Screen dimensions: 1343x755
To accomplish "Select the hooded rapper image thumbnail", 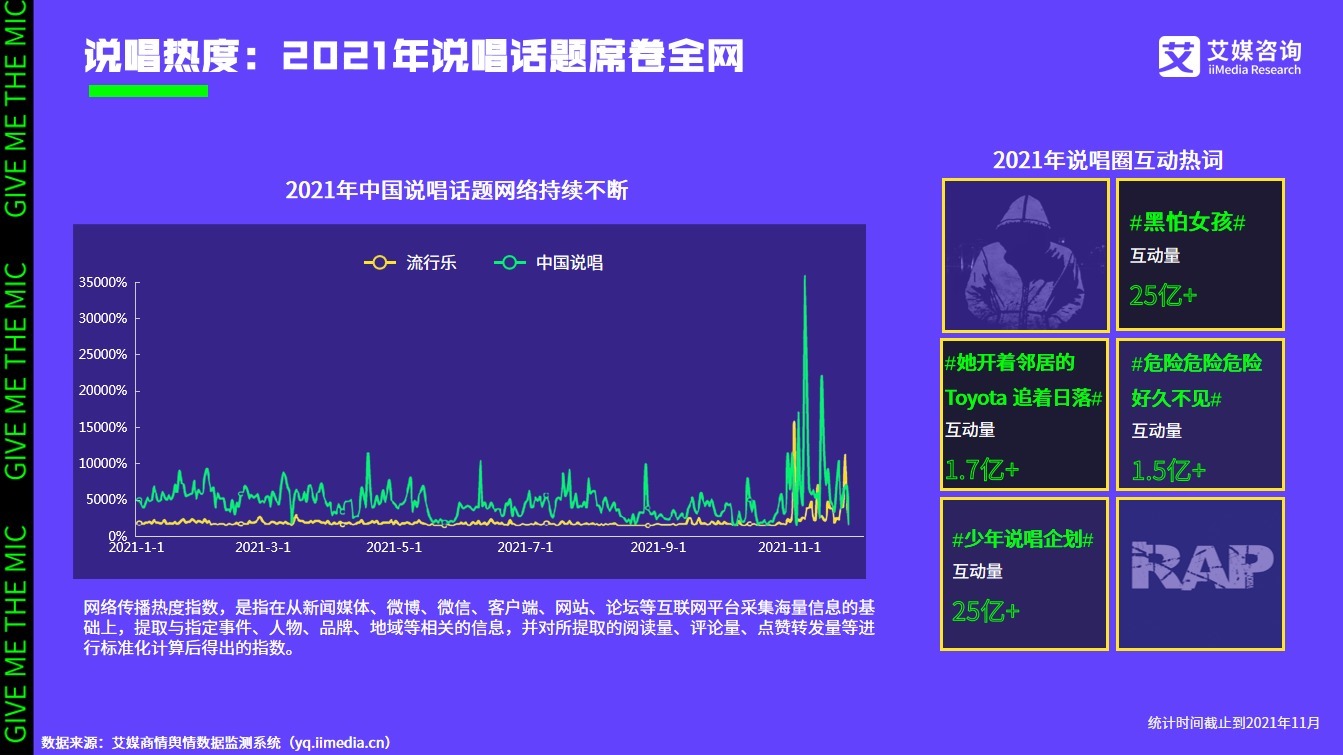I will [x=1024, y=254].
